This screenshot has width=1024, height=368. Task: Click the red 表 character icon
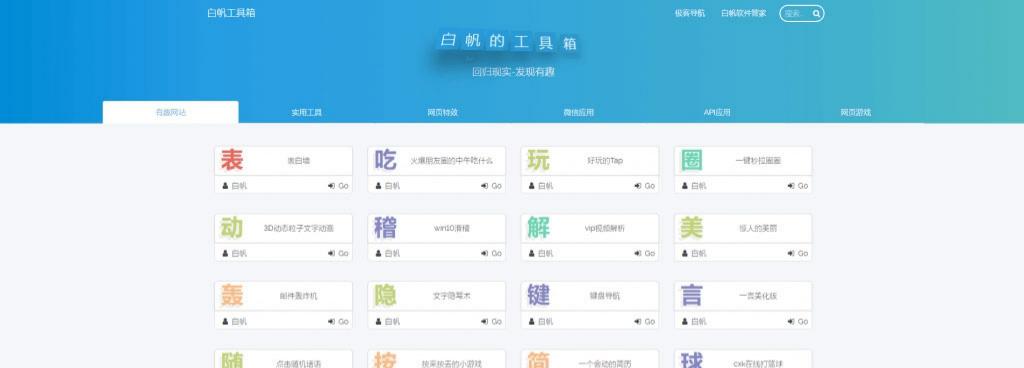[232, 160]
